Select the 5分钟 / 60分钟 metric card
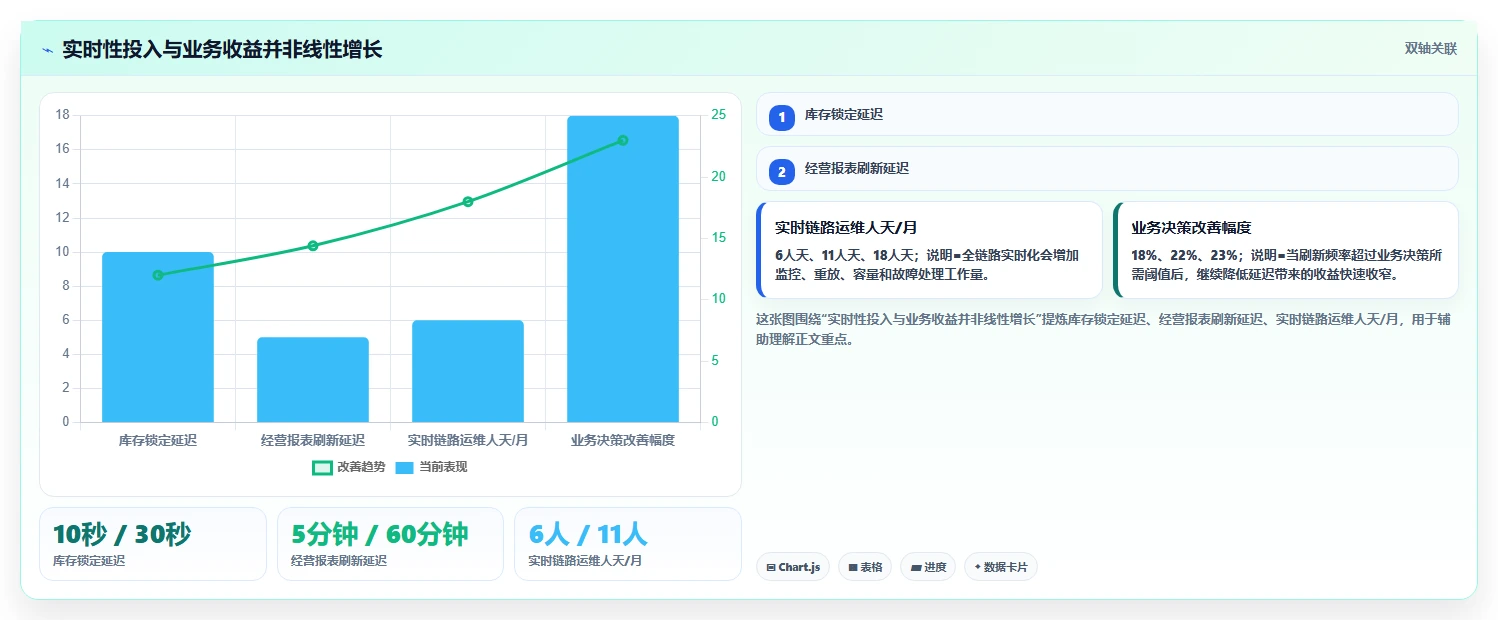The height and width of the screenshot is (620, 1498). tap(390, 544)
